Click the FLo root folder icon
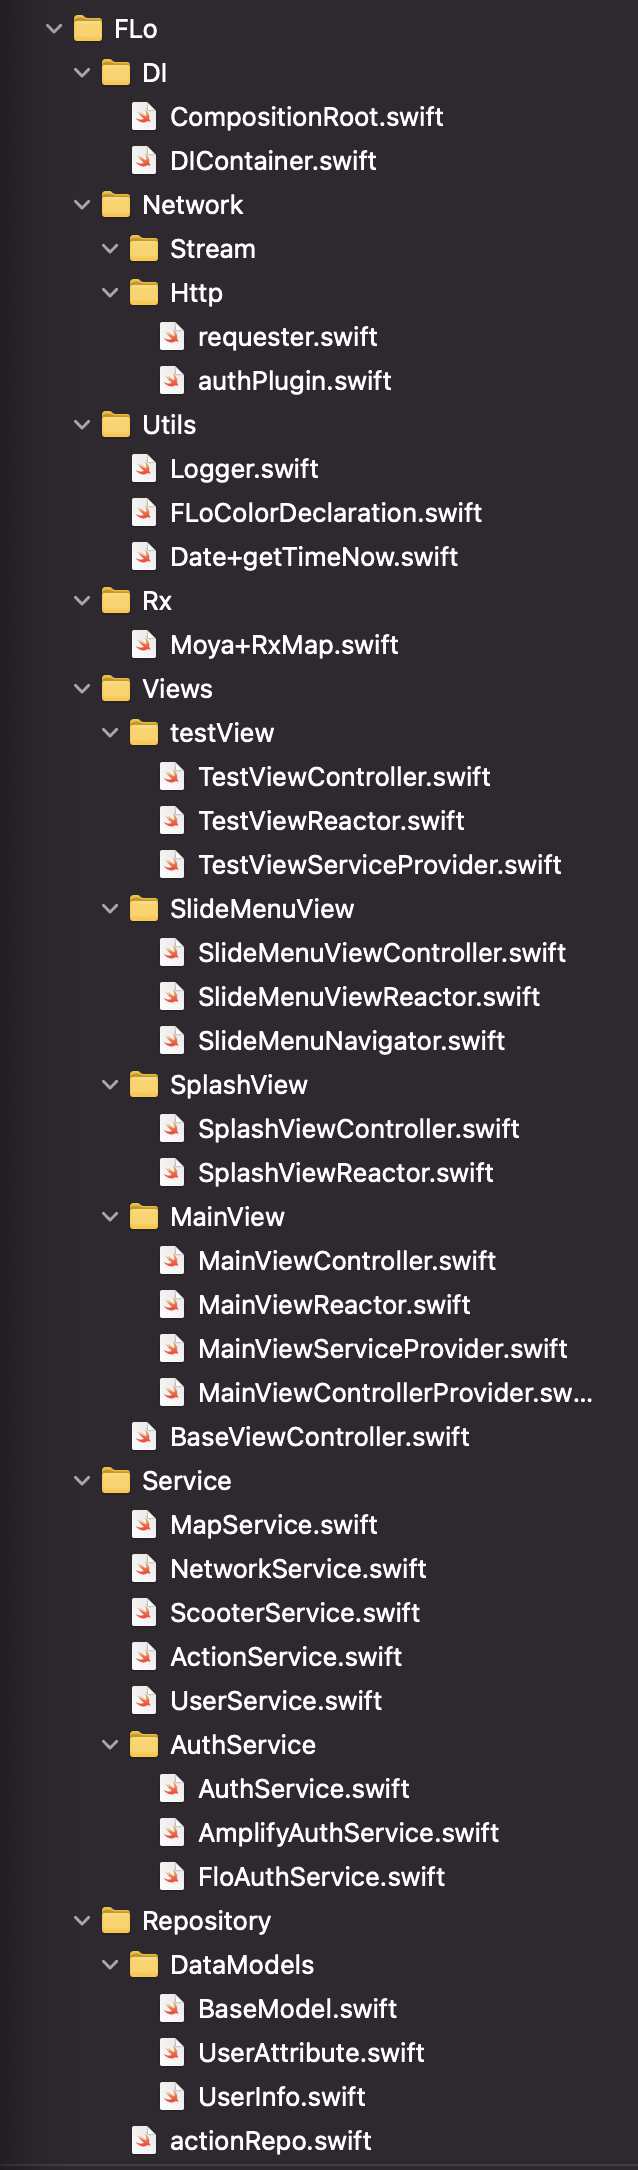This screenshot has height=2170, width=638. pyautogui.click(x=88, y=29)
